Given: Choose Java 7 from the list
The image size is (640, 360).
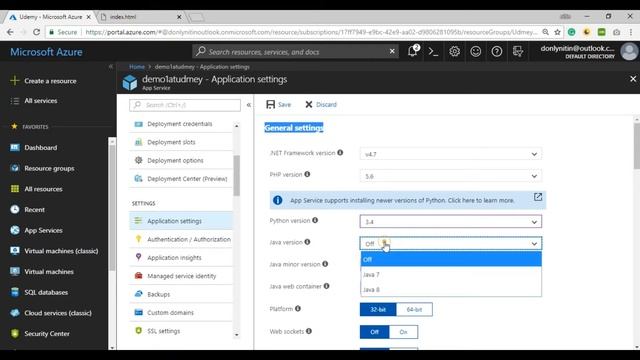Looking at the screenshot, I should (x=451, y=274).
